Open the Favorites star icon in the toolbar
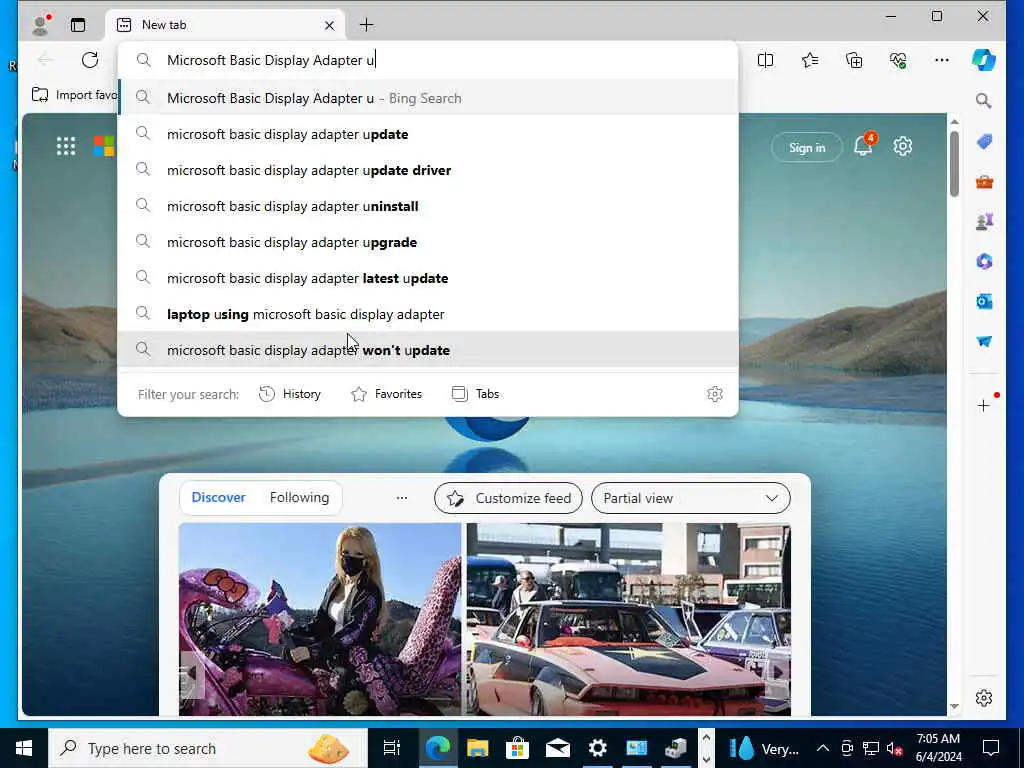The image size is (1024, 768). tap(810, 60)
